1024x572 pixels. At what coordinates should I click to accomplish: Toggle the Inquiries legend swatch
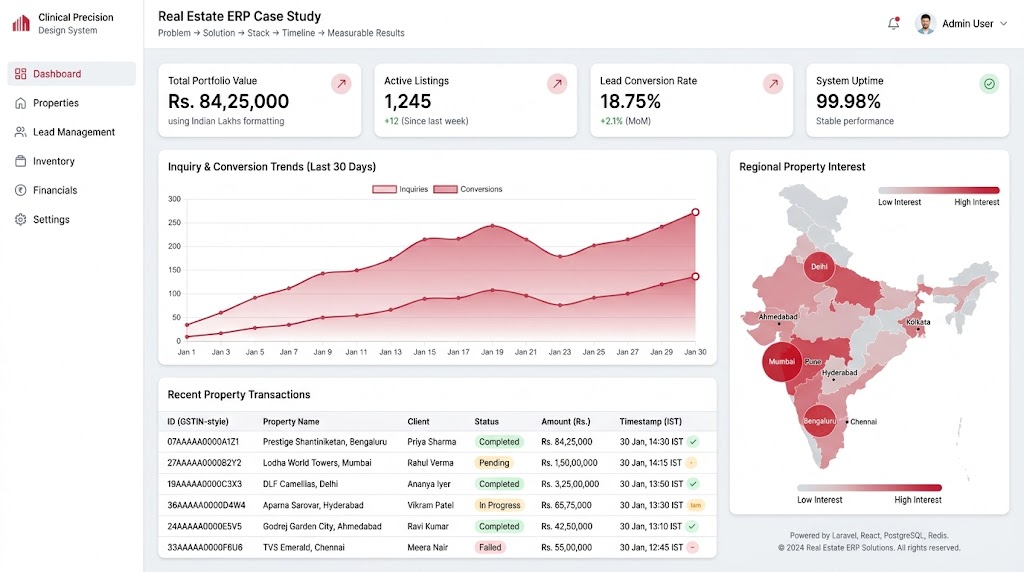point(385,189)
